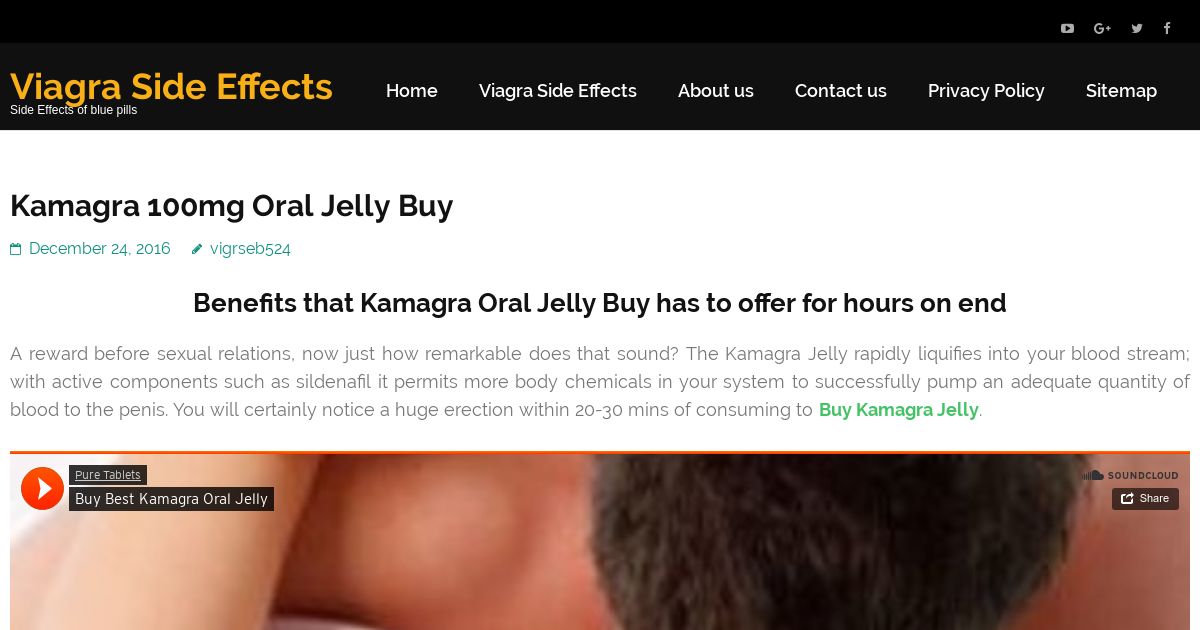Viewport: 1200px width, 630px height.
Task: Open the Google Plus social icon
Action: 1102,28
